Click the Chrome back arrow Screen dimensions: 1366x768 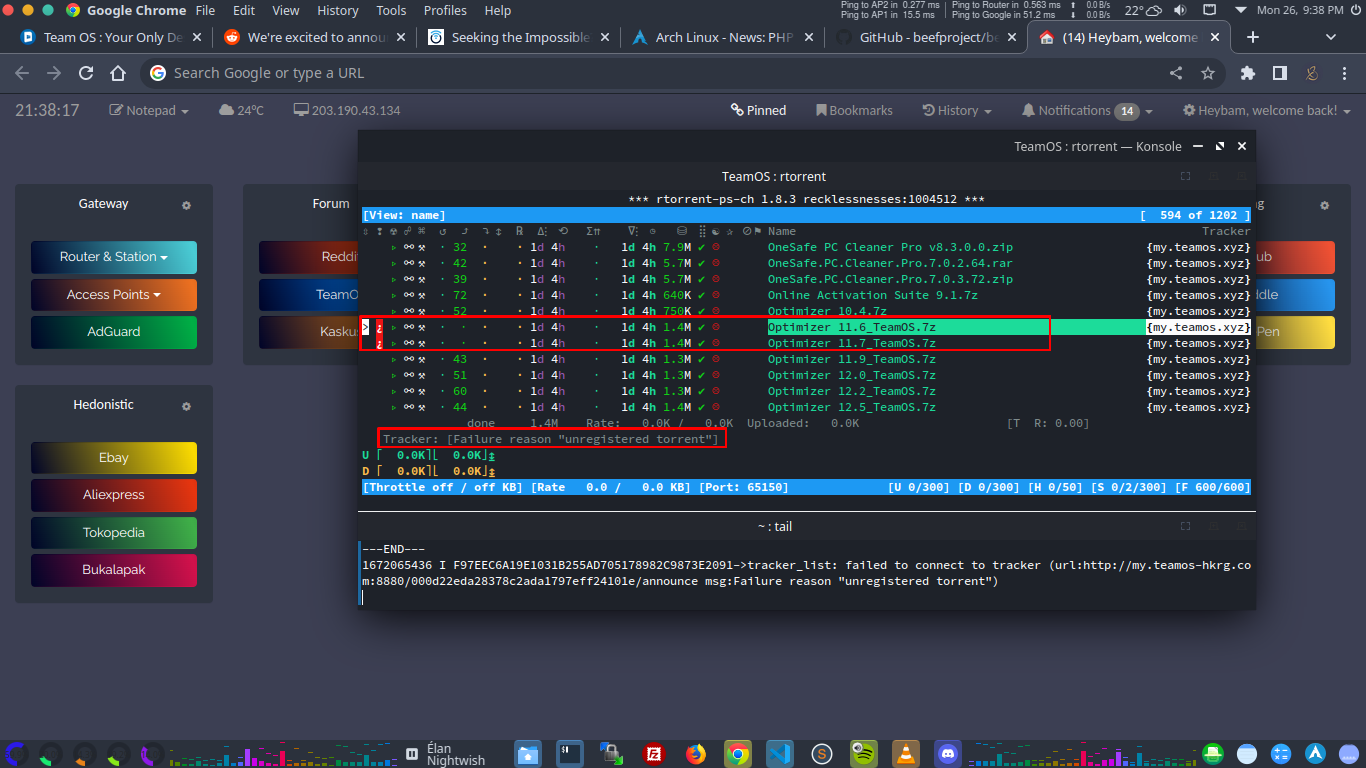click(22, 73)
